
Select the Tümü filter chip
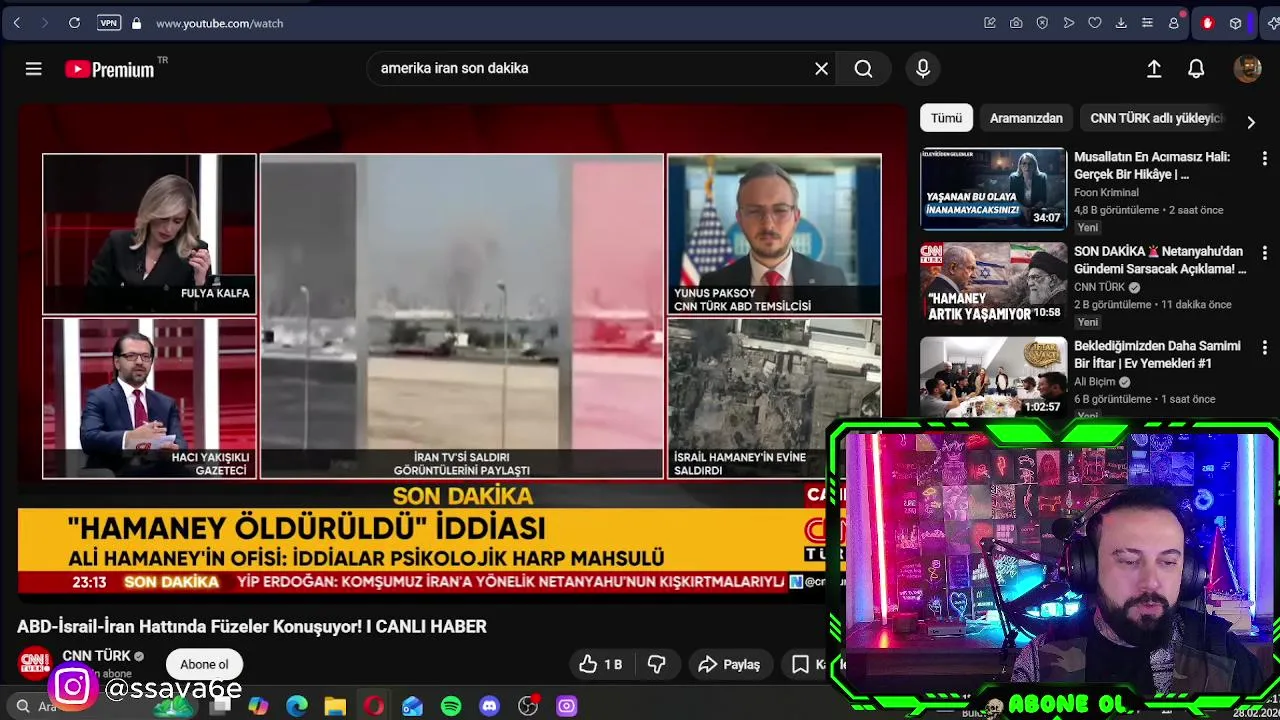tap(946, 118)
